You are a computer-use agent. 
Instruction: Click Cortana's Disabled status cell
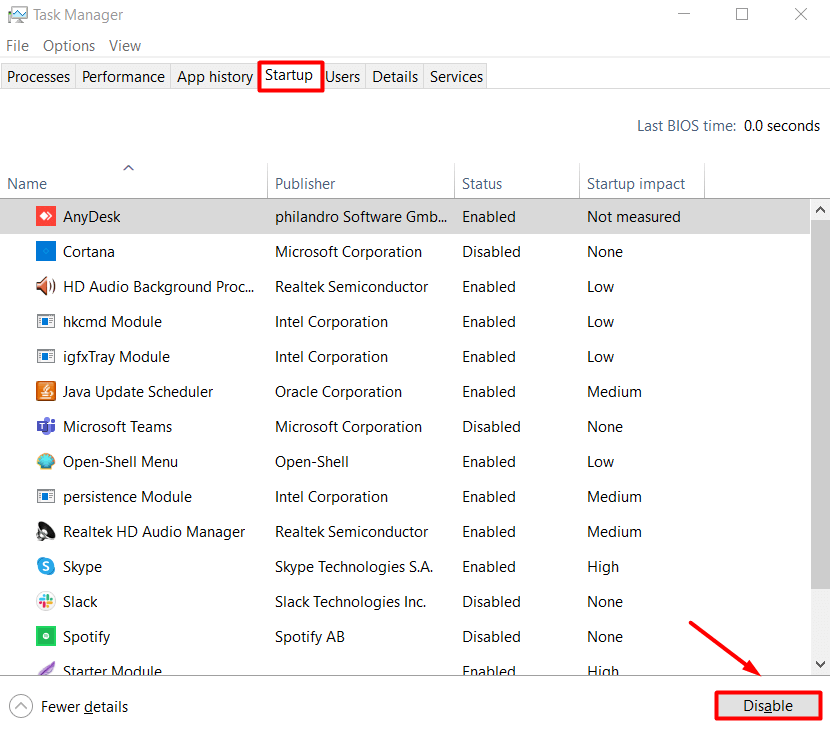[x=491, y=252]
